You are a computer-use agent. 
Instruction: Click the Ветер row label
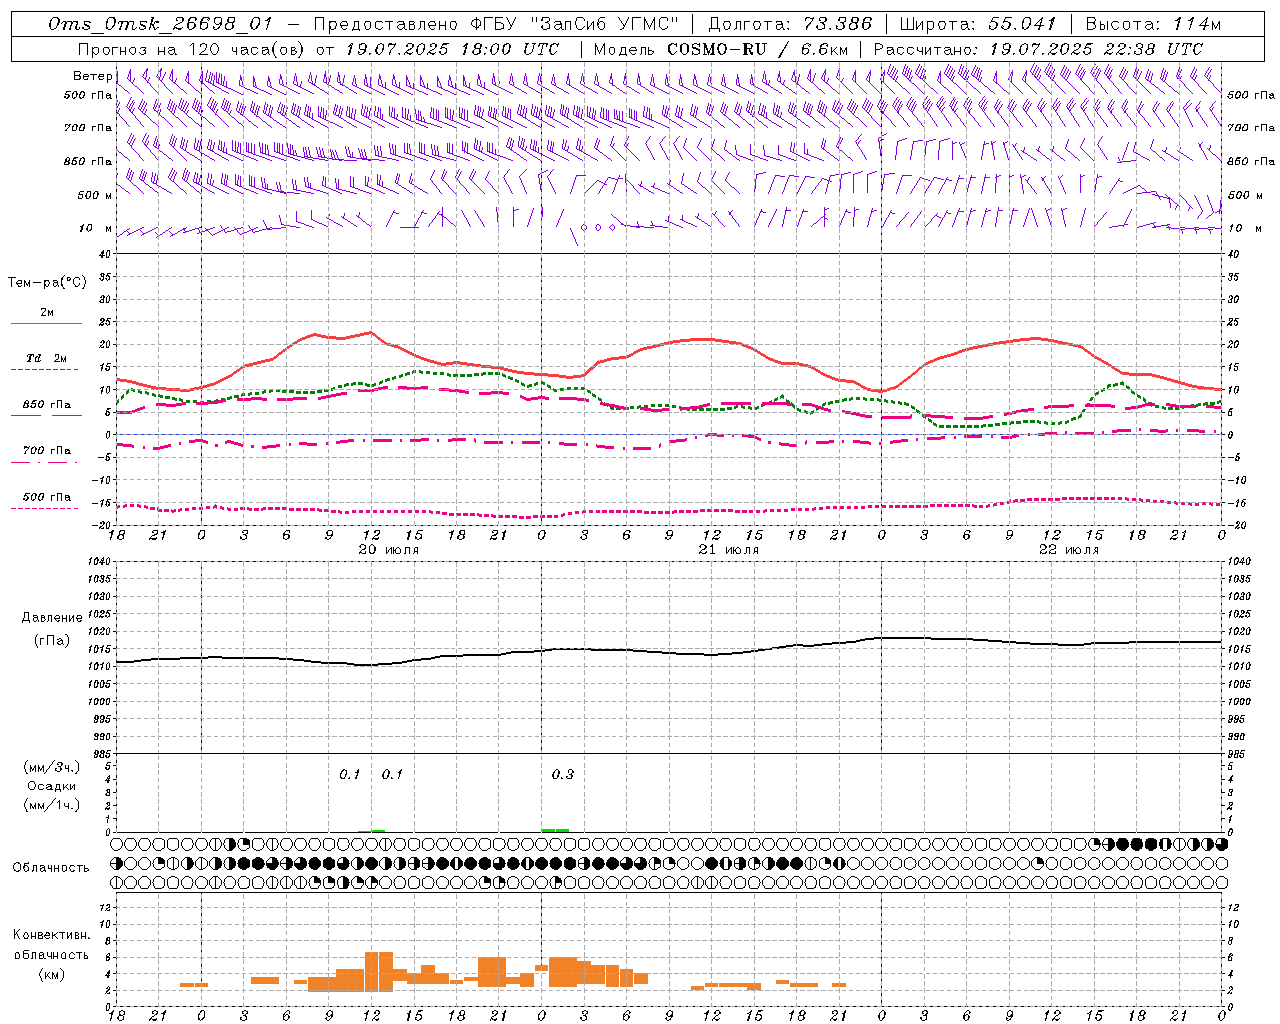point(92,76)
